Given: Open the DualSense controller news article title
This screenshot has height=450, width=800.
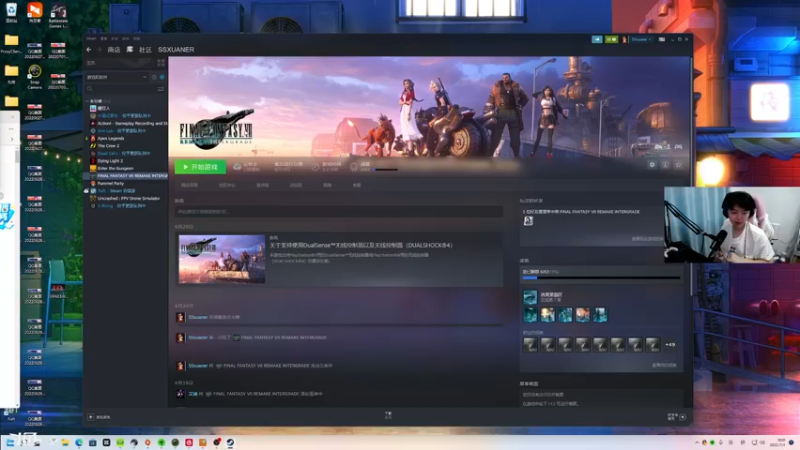Looking at the screenshot, I should click(361, 245).
